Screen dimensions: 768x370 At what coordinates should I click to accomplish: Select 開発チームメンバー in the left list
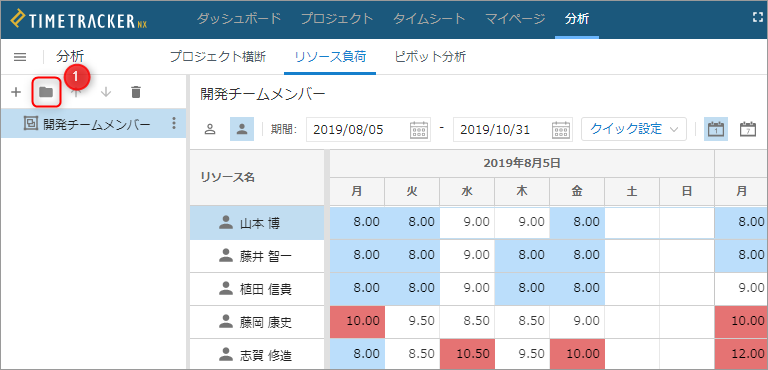pos(93,124)
